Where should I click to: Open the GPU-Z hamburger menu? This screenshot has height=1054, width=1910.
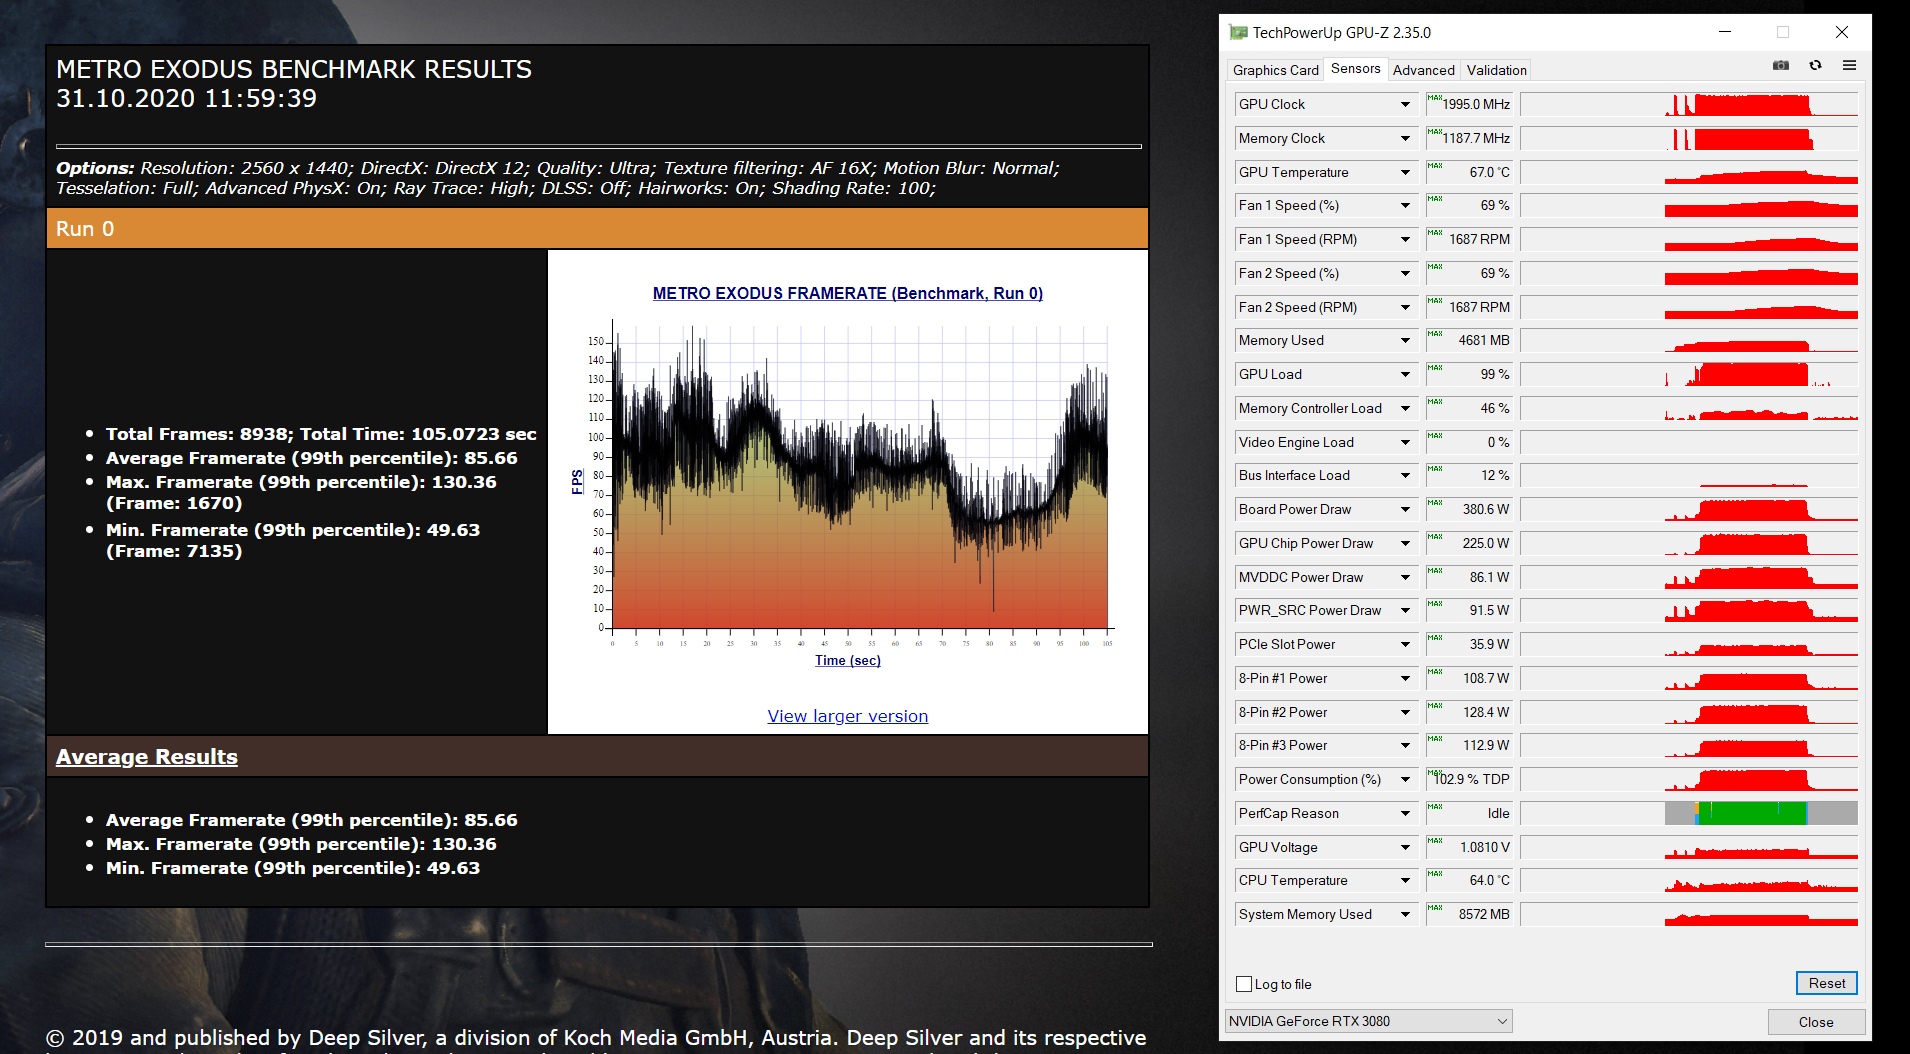click(x=1849, y=65)
